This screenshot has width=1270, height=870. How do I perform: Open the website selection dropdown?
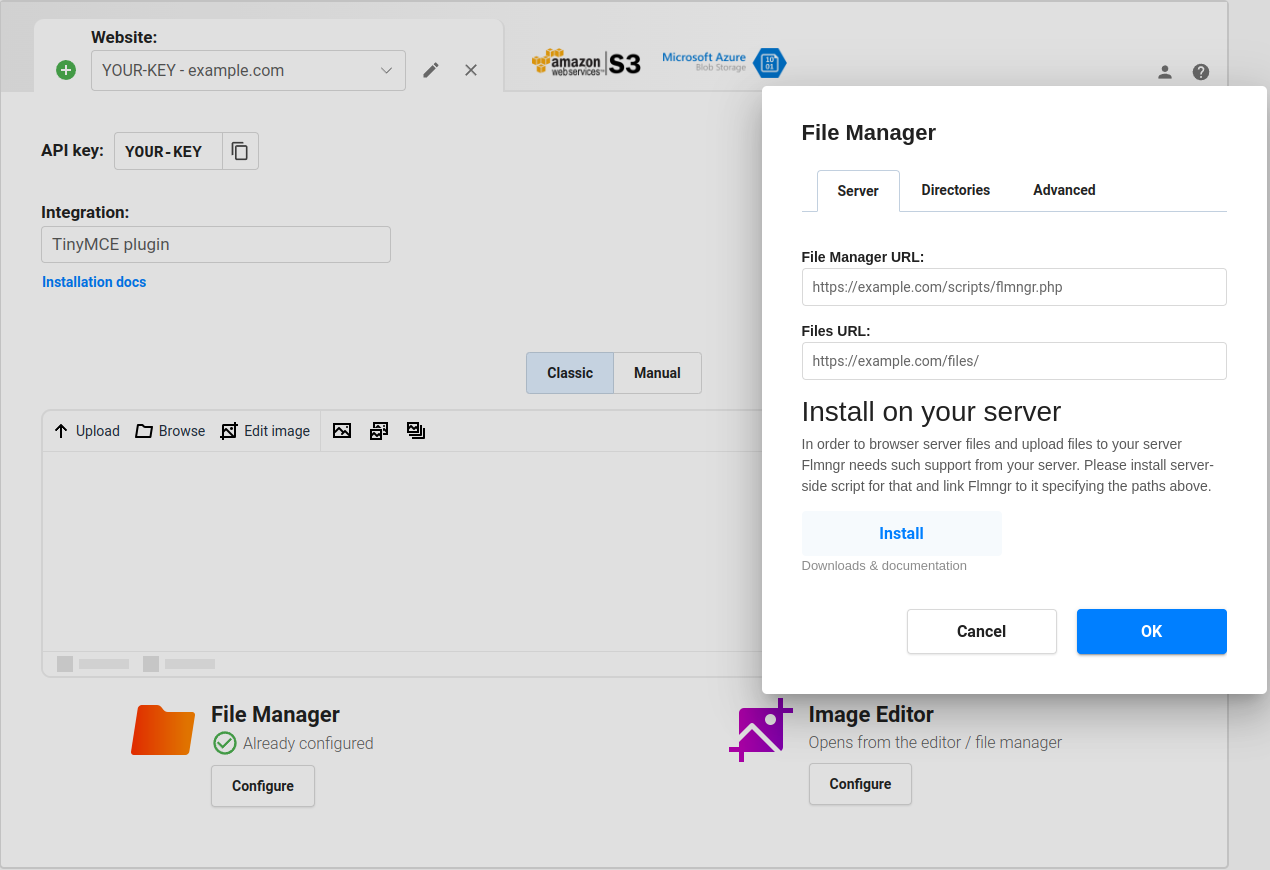[x=386, y=70]
